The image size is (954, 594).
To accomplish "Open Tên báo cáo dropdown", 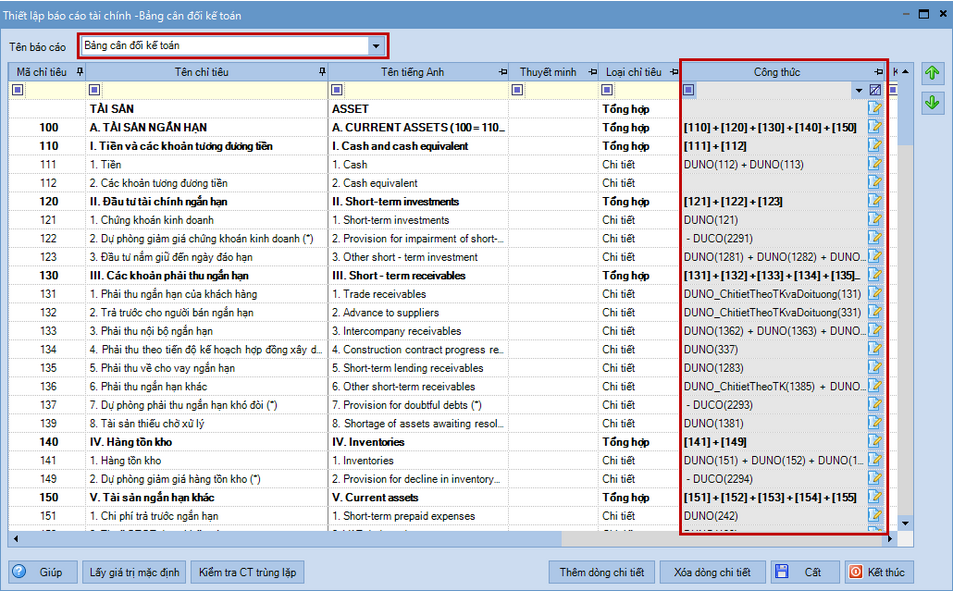I will [x=376, y=46].
